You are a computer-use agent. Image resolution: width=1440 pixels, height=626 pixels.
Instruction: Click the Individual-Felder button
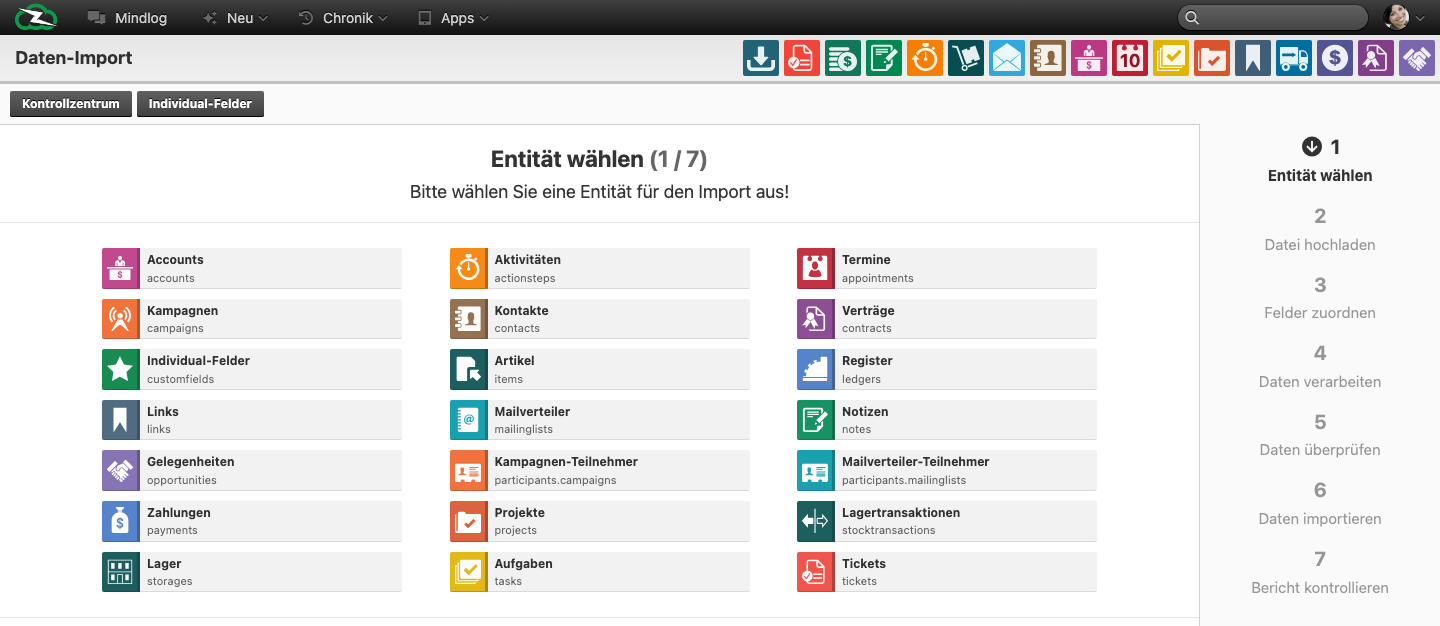click(x=200, y=104)
